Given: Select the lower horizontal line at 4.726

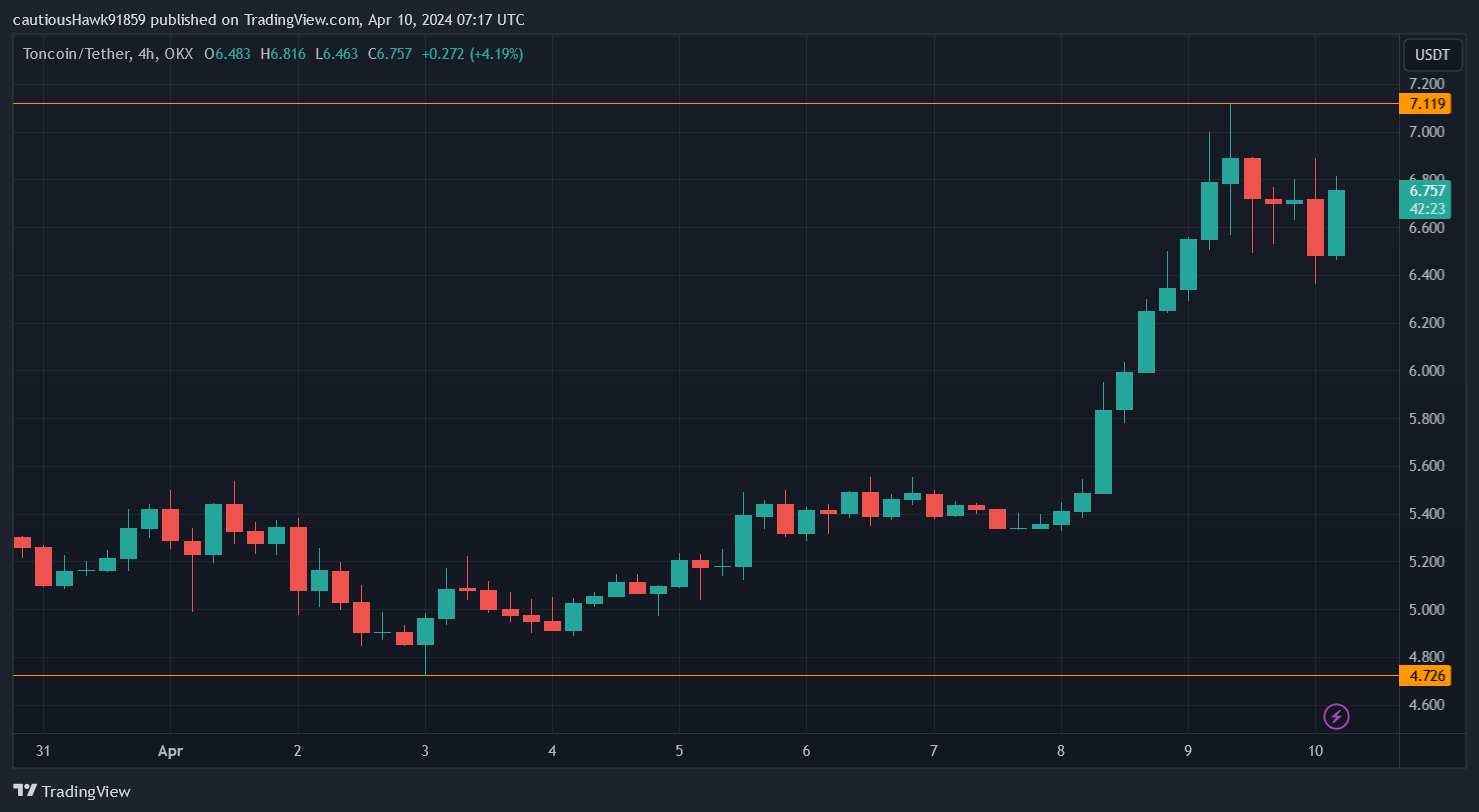Looking at the screenshot, I should [700, 676].
